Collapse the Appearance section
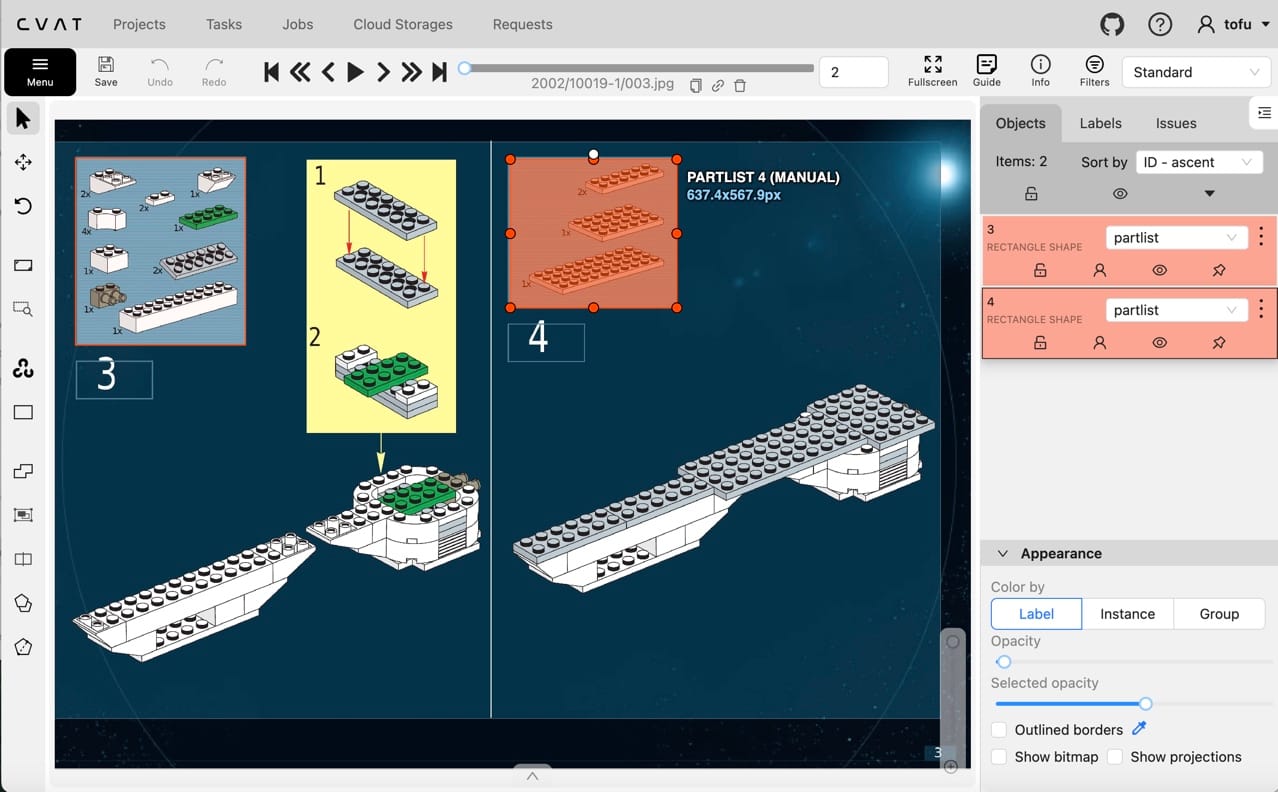 (x=1003, y=553)
